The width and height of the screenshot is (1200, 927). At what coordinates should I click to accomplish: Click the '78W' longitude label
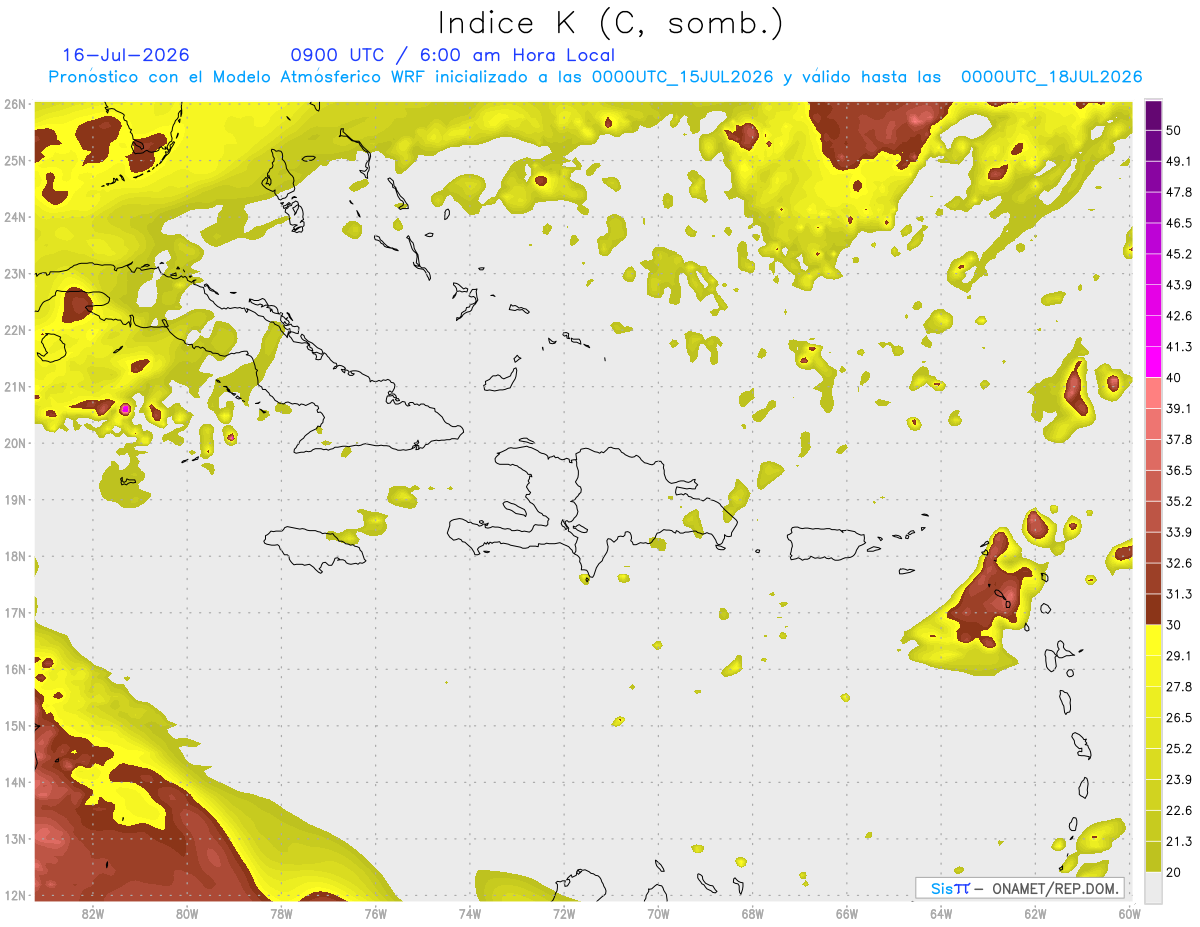click(x=281, y=913)
